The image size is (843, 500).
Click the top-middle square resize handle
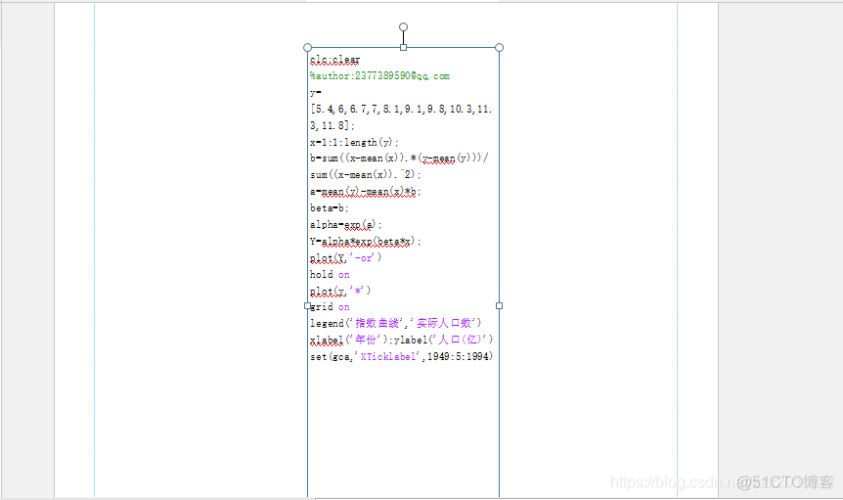[x=403, y=47]
